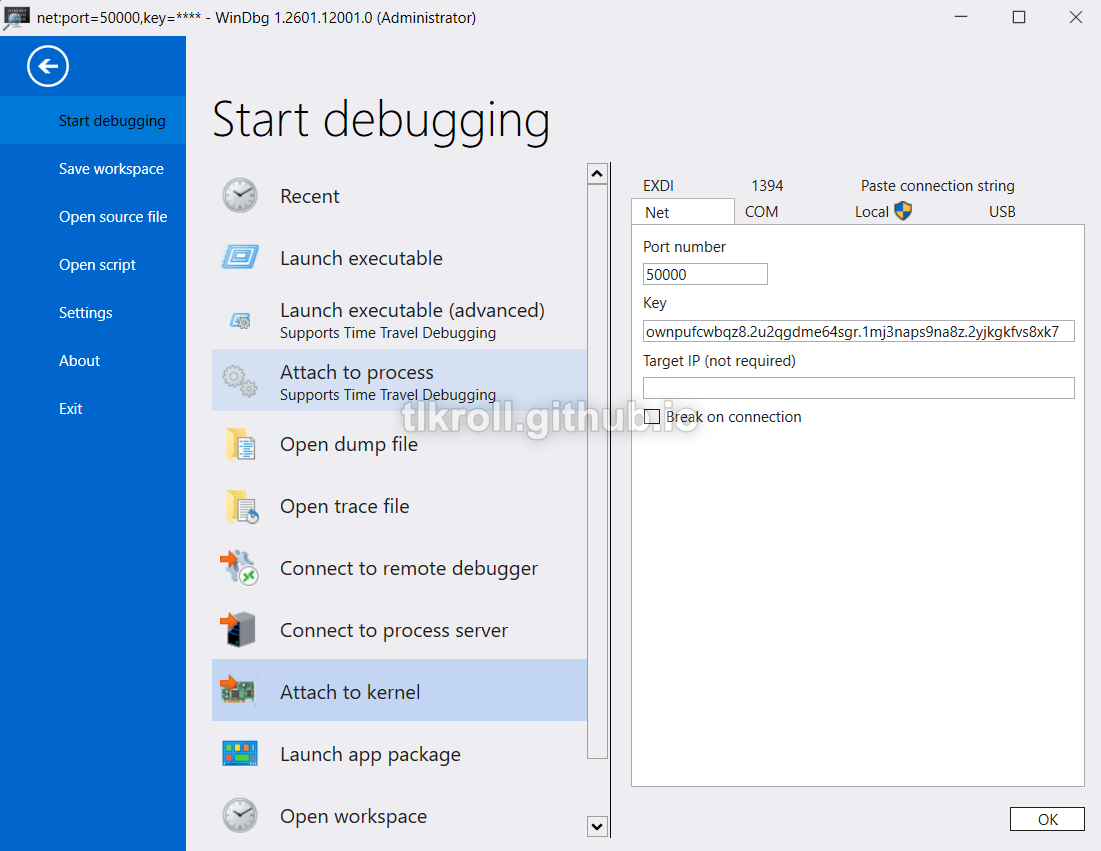Click the back arrow circle icon
This screenshot has height=851, width=1101.
tap(48, 67)
